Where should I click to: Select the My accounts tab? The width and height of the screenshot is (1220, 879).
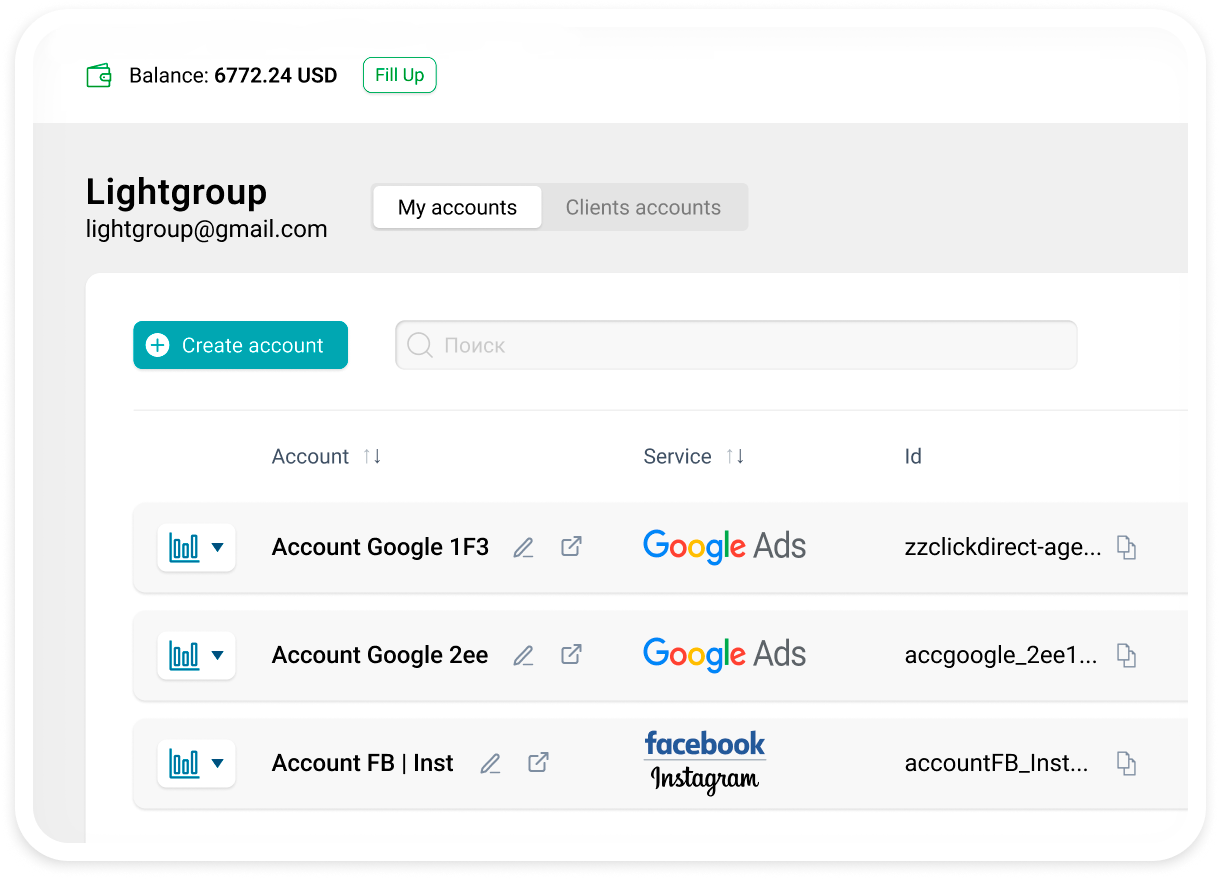tap(456, 207)
